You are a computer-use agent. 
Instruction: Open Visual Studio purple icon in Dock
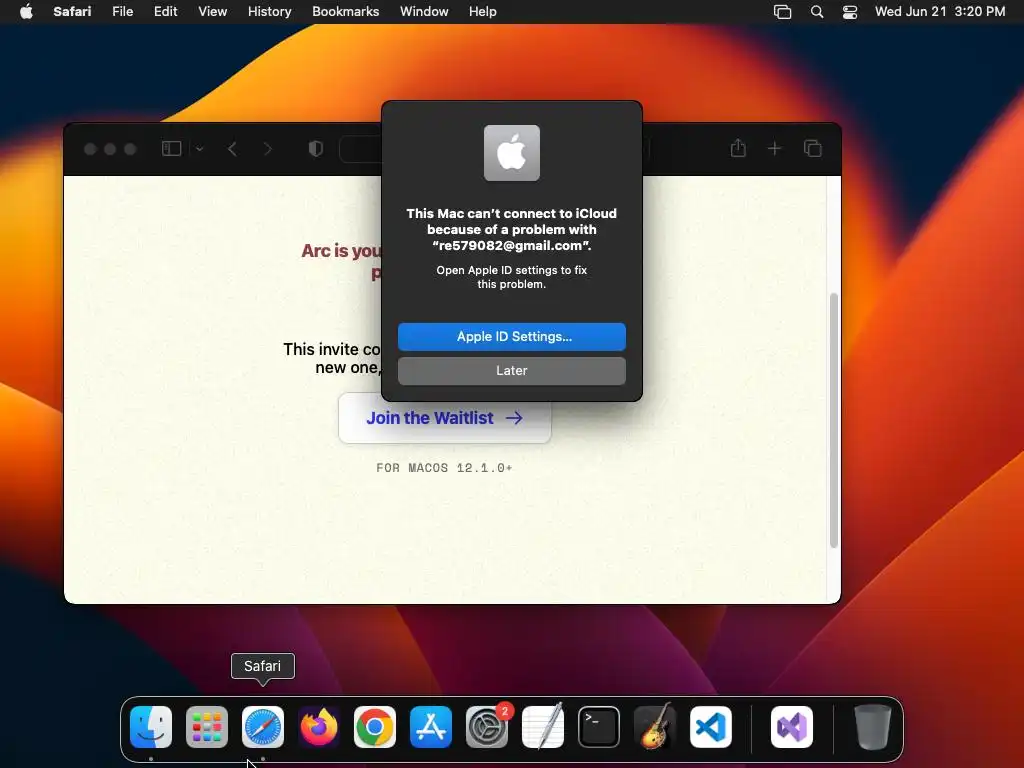click(x=792, y=727)
